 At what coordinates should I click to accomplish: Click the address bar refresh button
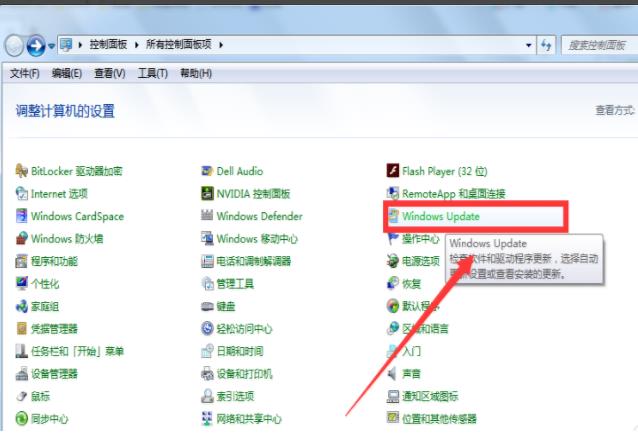546,45
